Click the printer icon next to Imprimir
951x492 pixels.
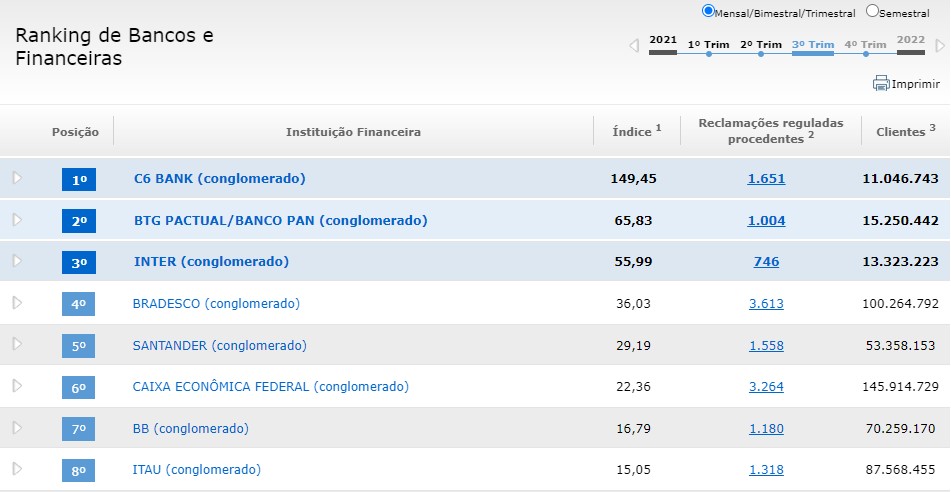881,84
